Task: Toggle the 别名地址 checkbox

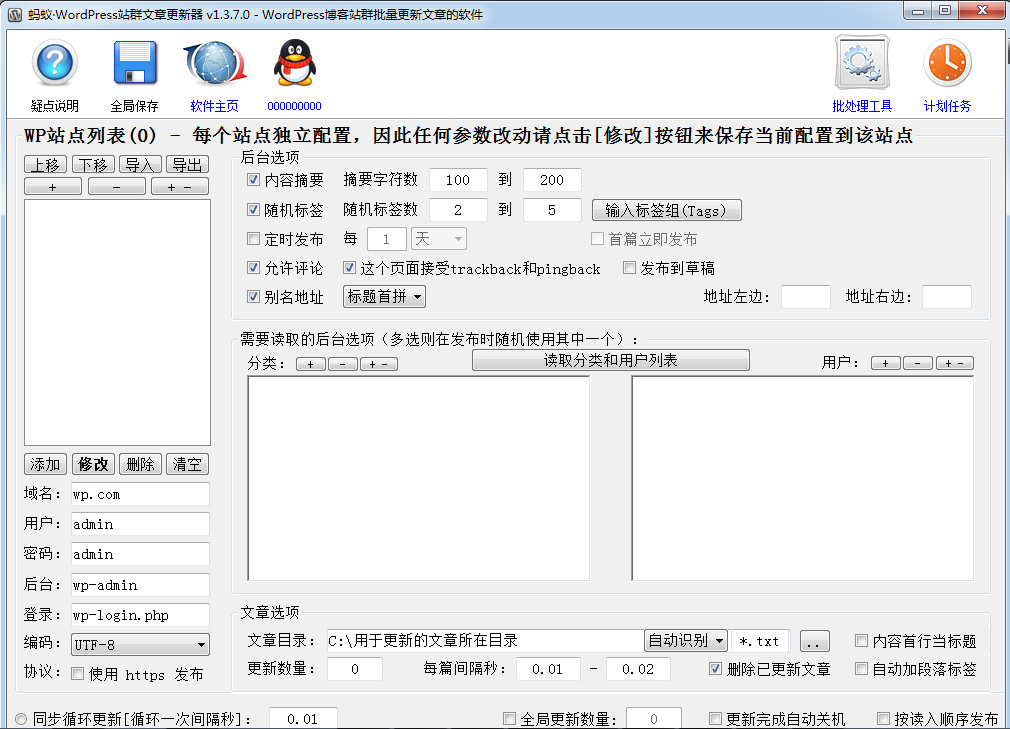Action: click(x=253, y=296)
